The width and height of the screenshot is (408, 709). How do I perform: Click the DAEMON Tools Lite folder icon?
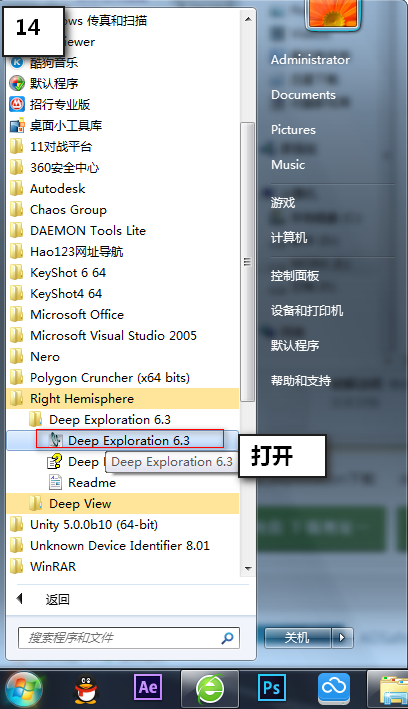(17, 230)
